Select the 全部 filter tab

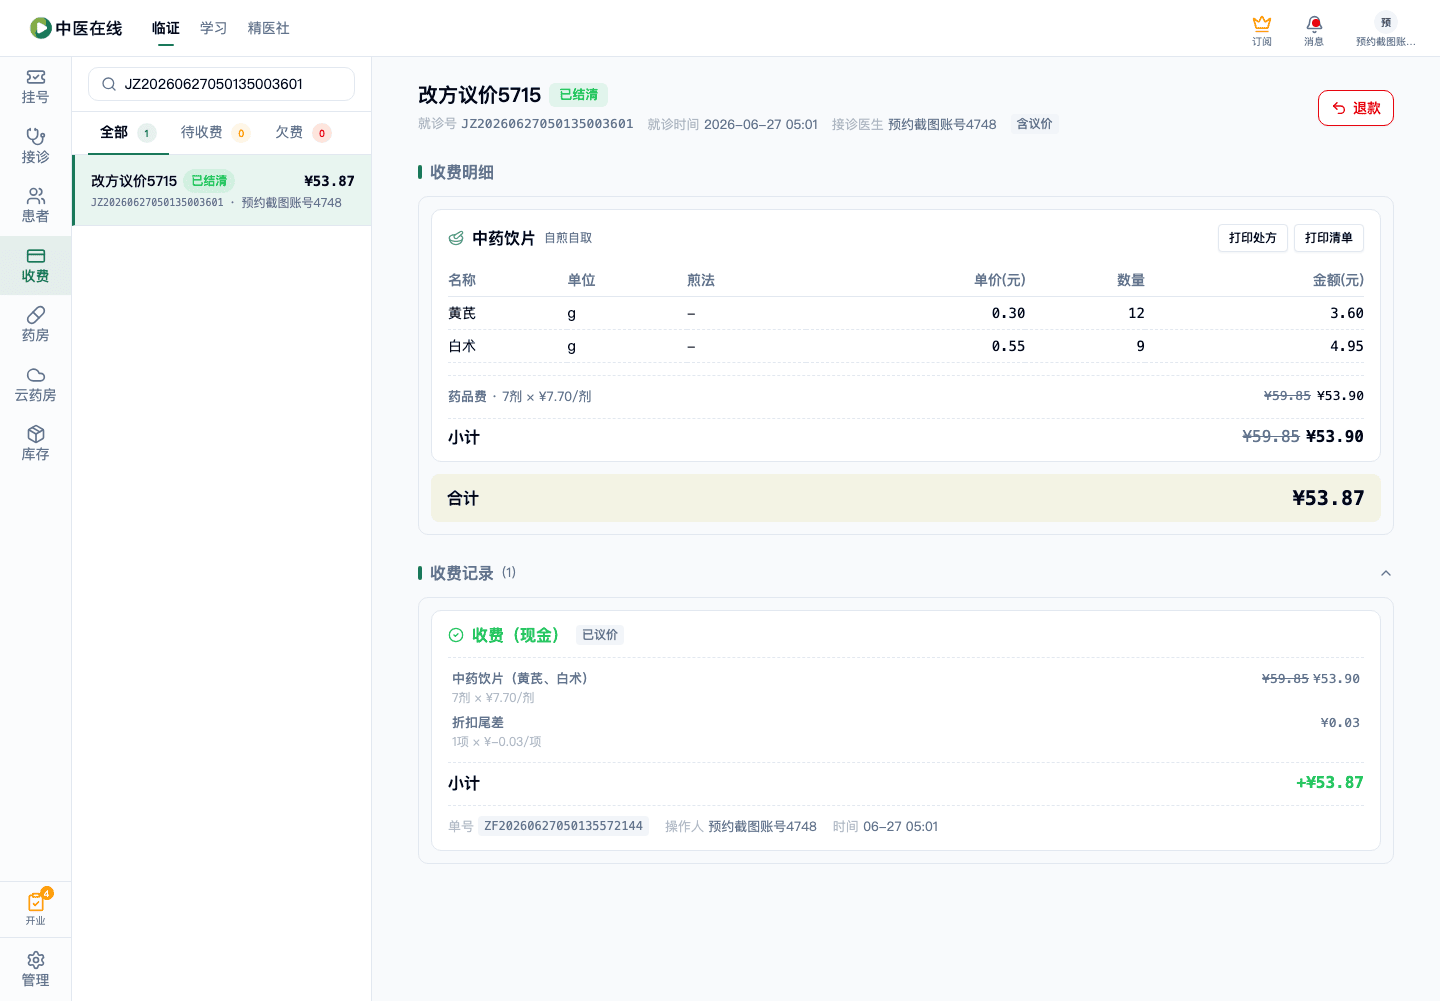click(128, 132)
